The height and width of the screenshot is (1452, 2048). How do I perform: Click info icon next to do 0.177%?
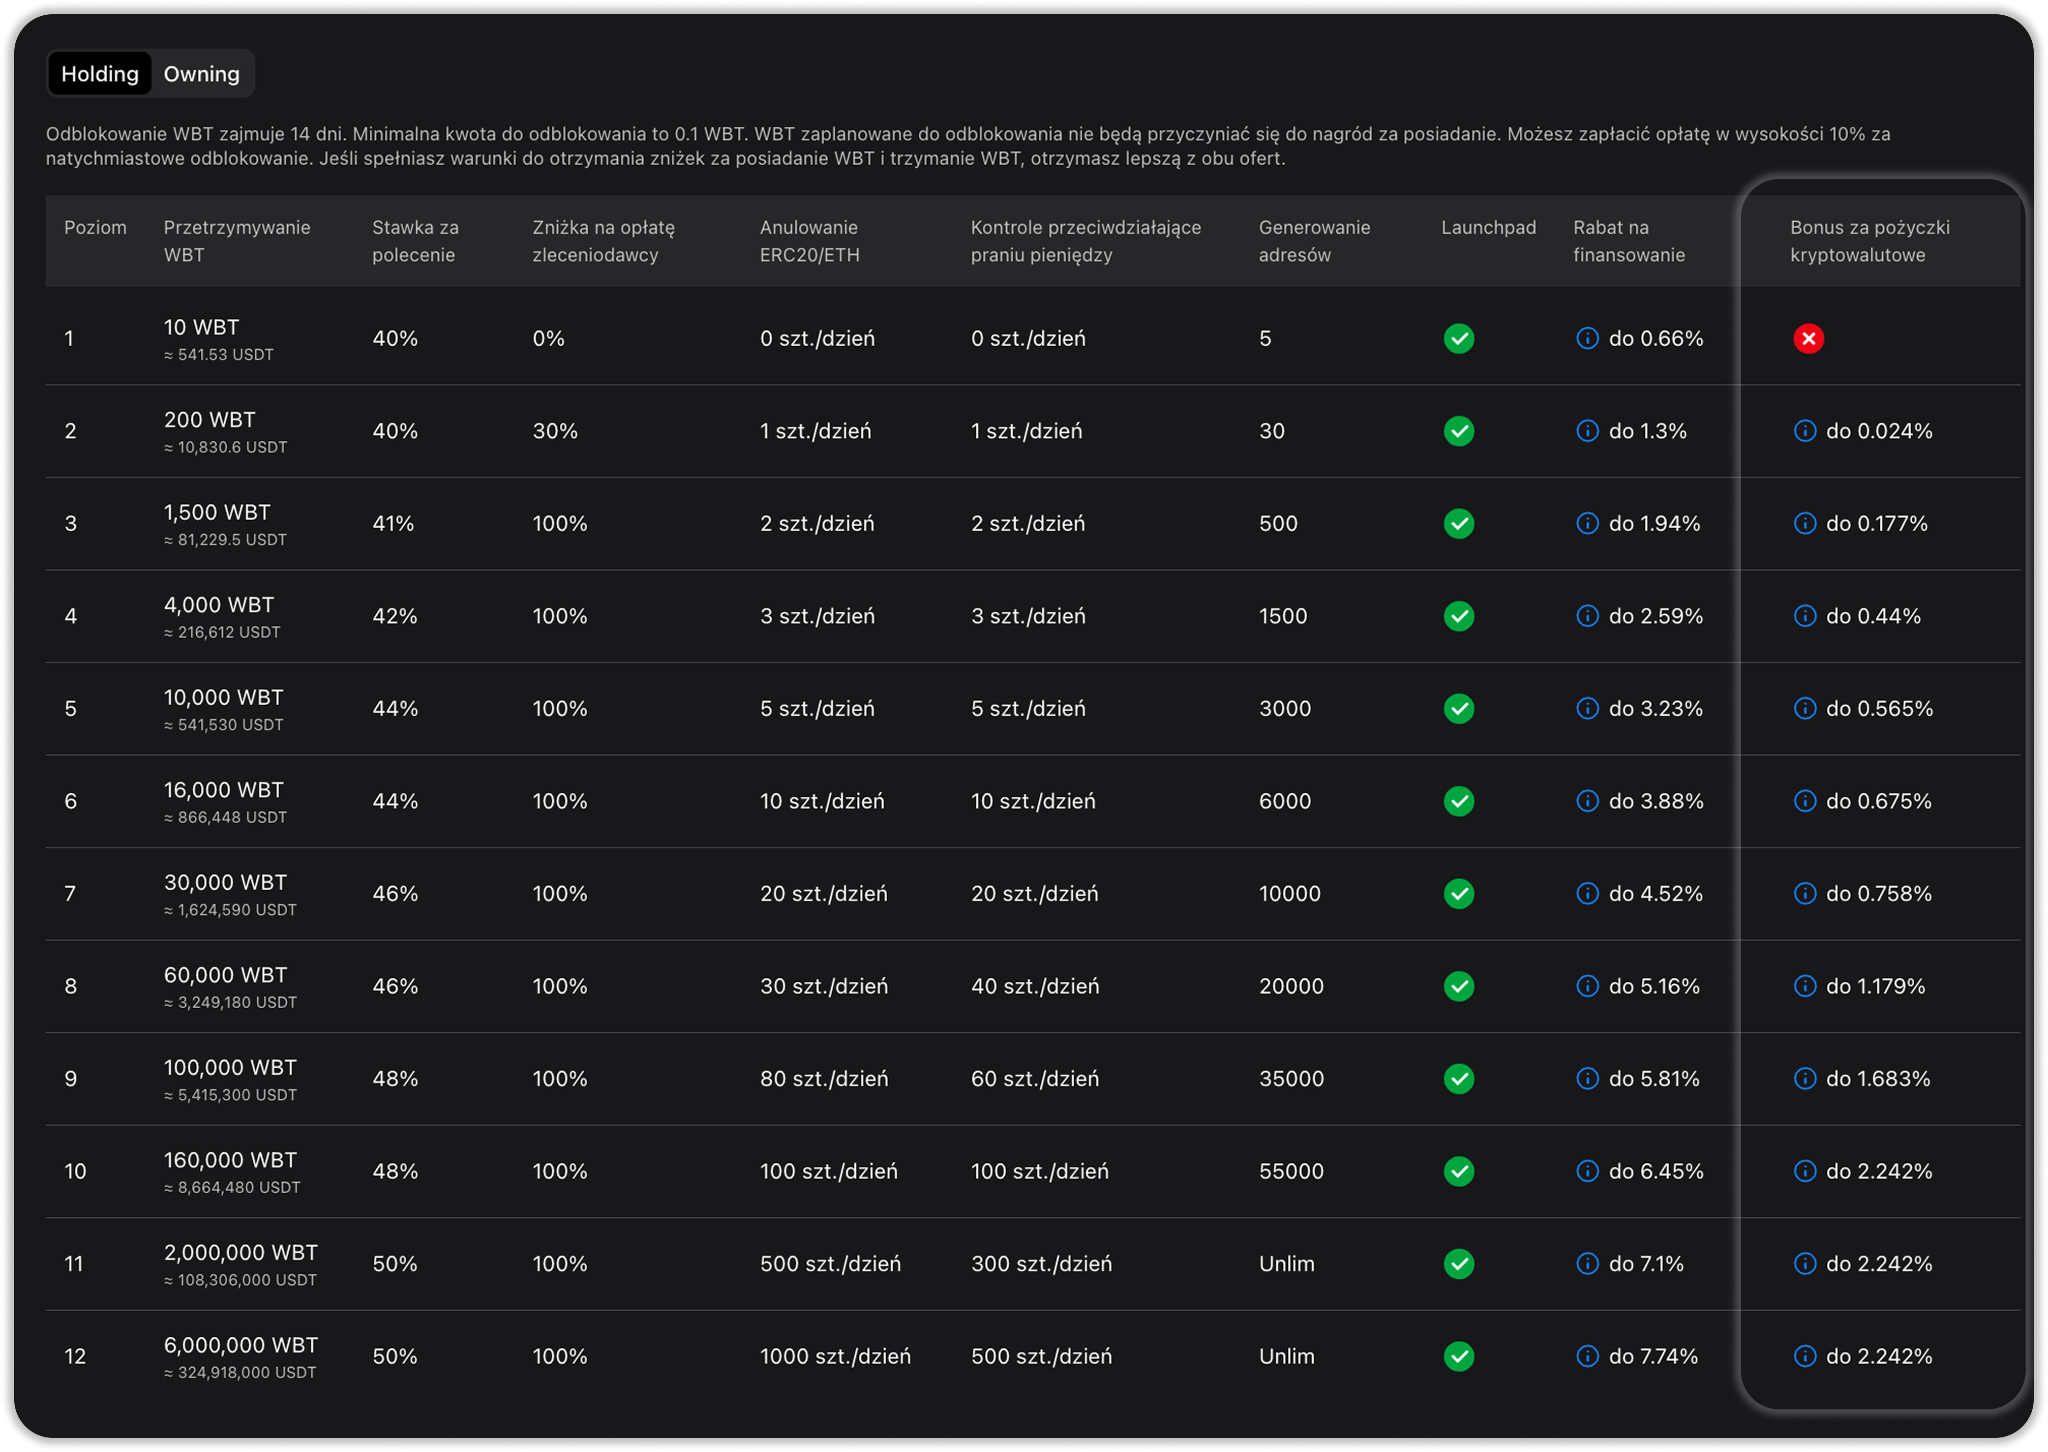[1805, 523]
